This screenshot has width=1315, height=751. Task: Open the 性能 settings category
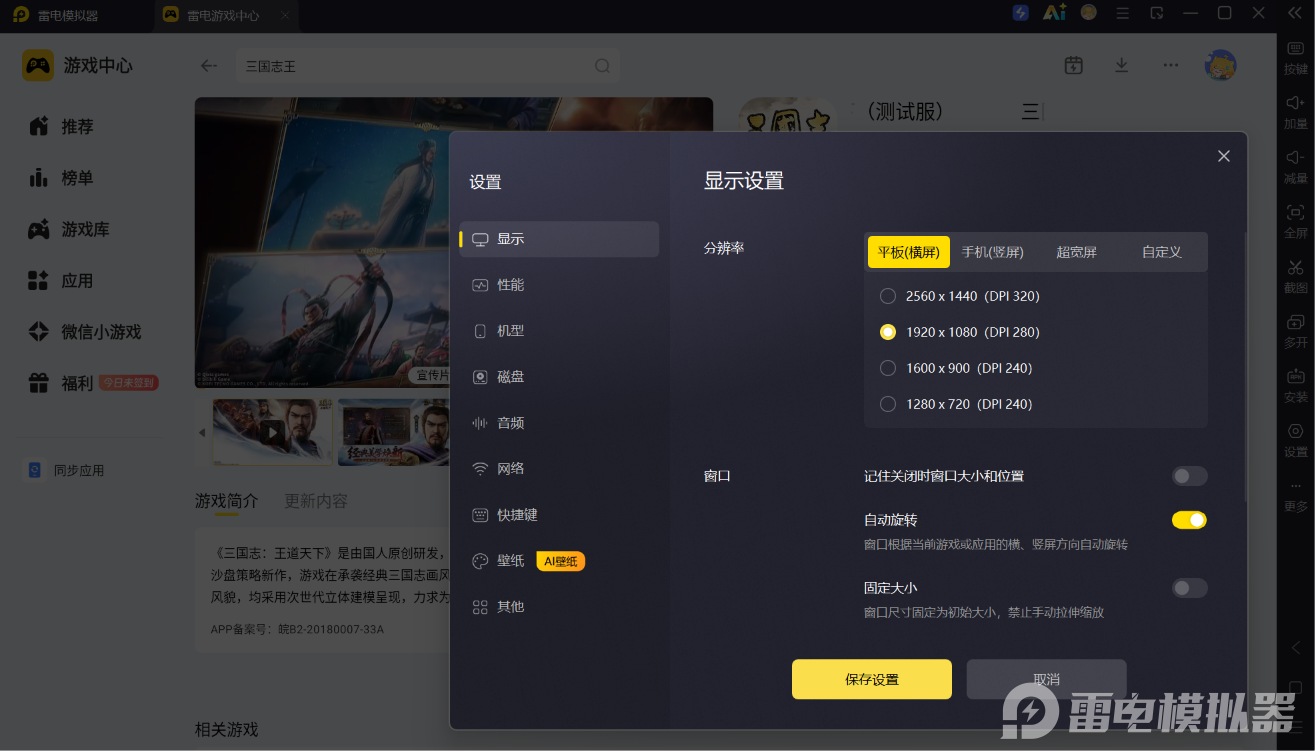(x=559, y=285)
